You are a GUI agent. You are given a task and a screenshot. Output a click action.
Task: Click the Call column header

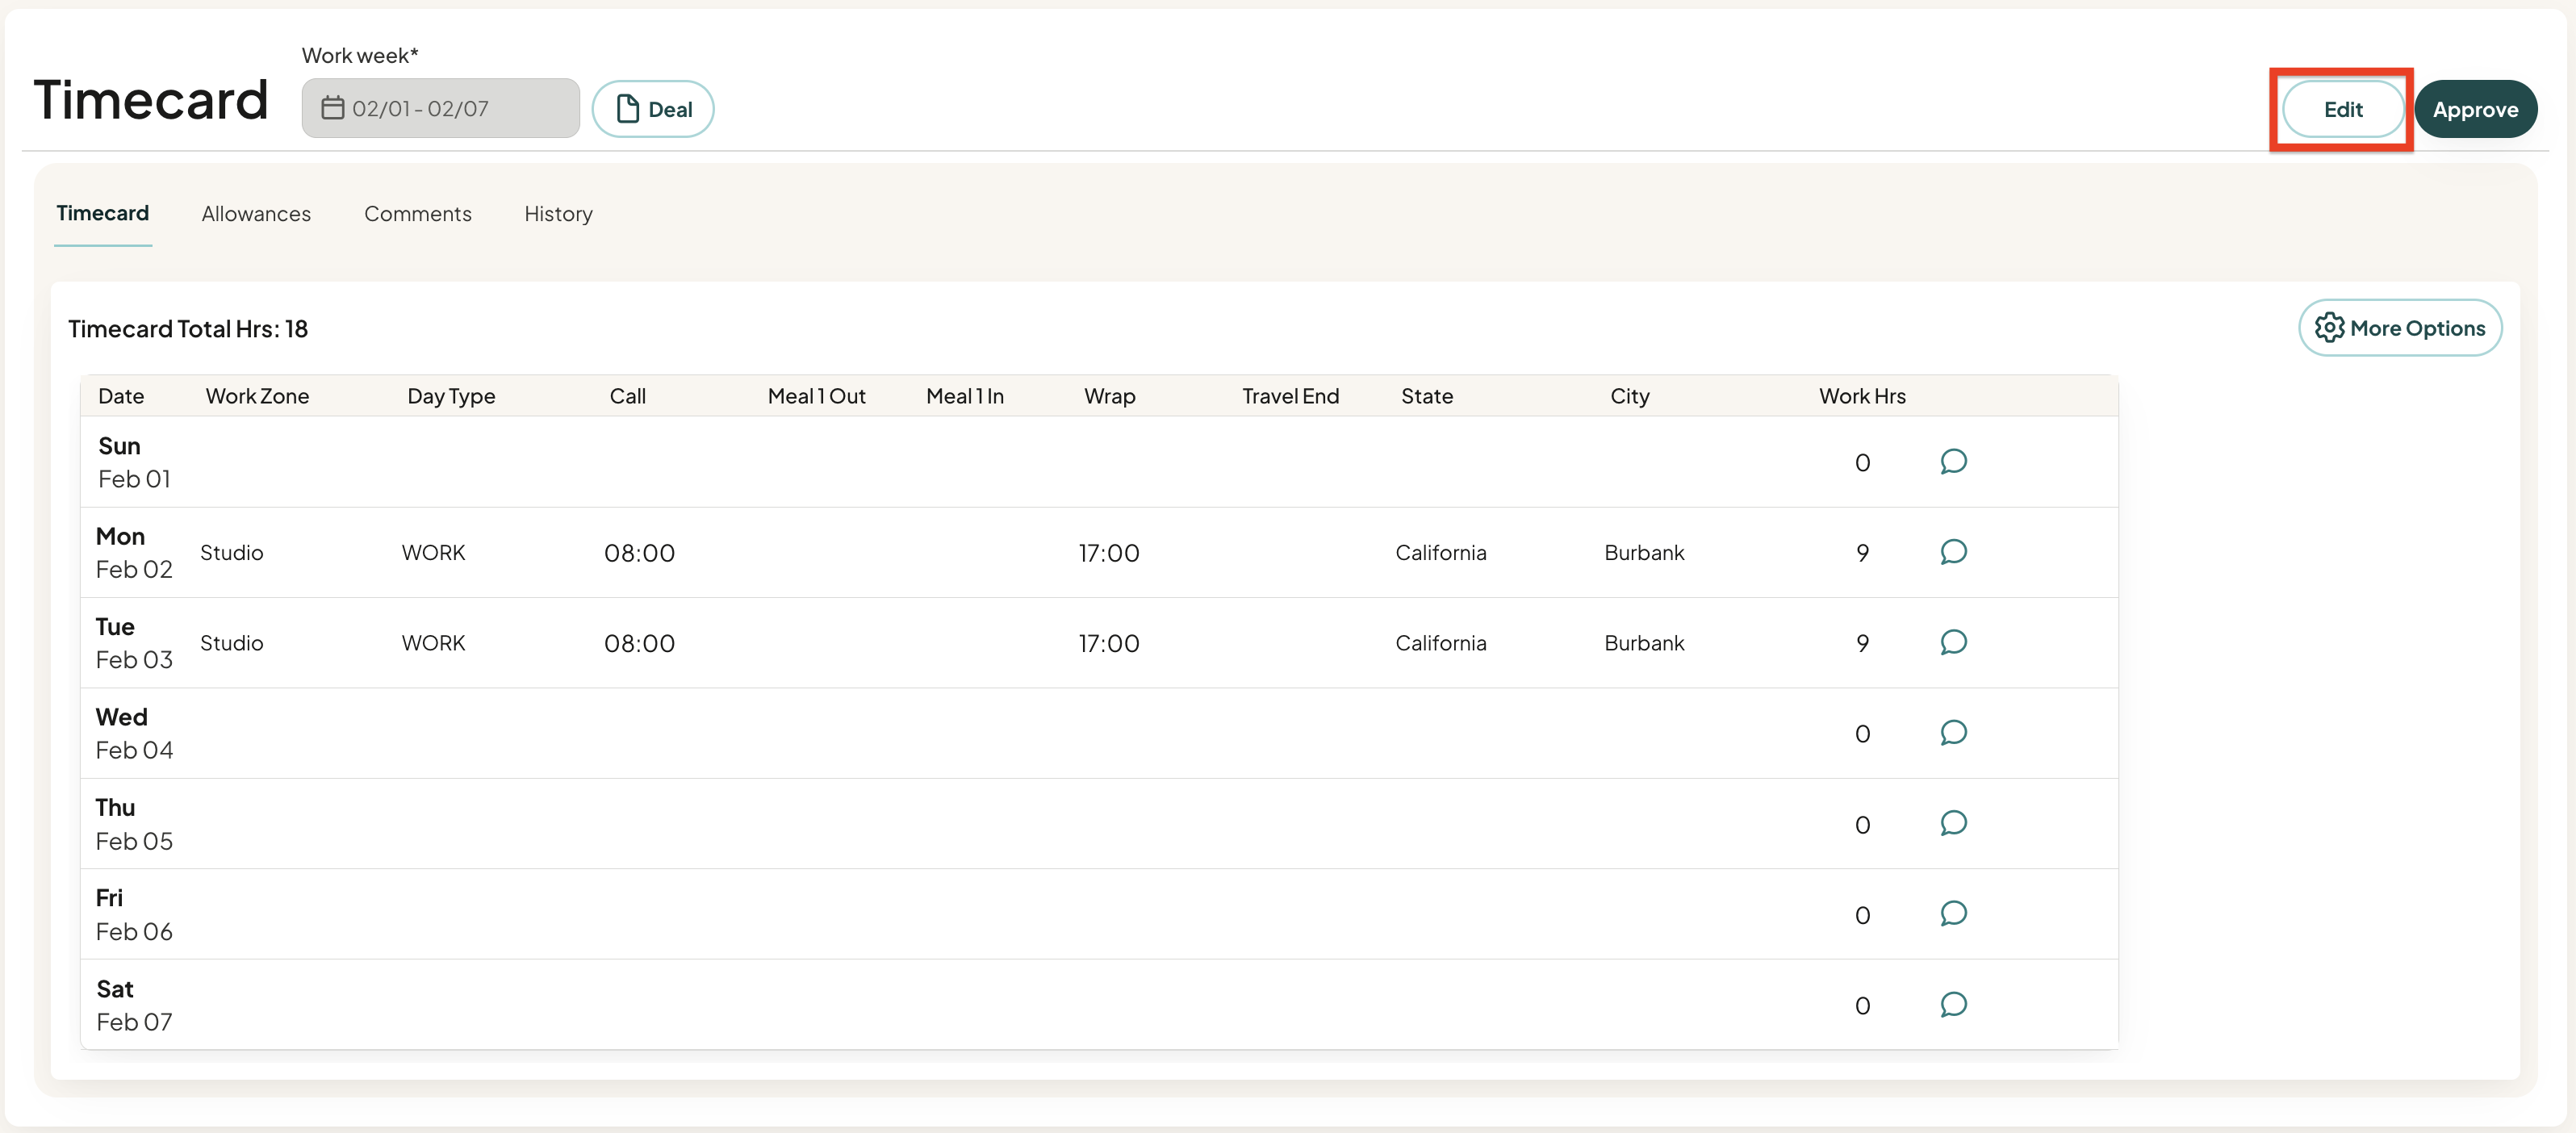coord(628,396)
